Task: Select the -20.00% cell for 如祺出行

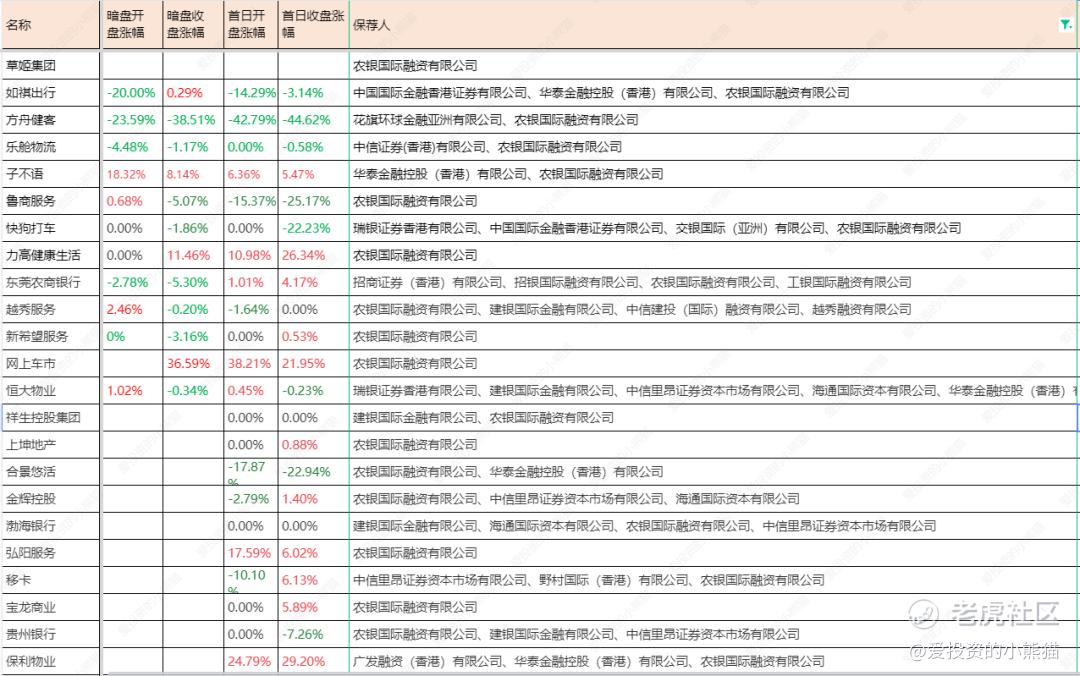Action: click(132, 92)
